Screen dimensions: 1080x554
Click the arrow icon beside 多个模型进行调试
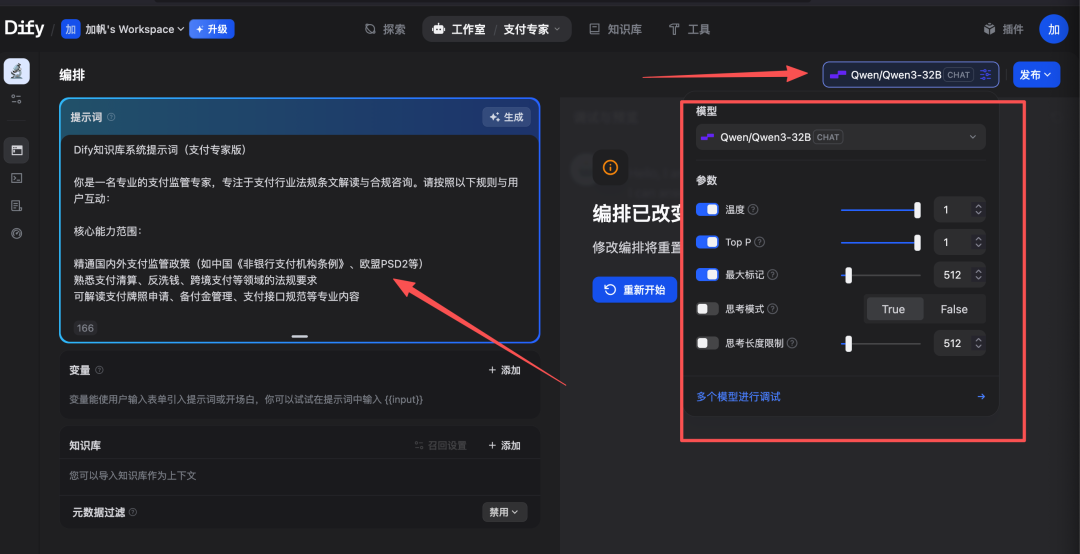tap(981, 397)
